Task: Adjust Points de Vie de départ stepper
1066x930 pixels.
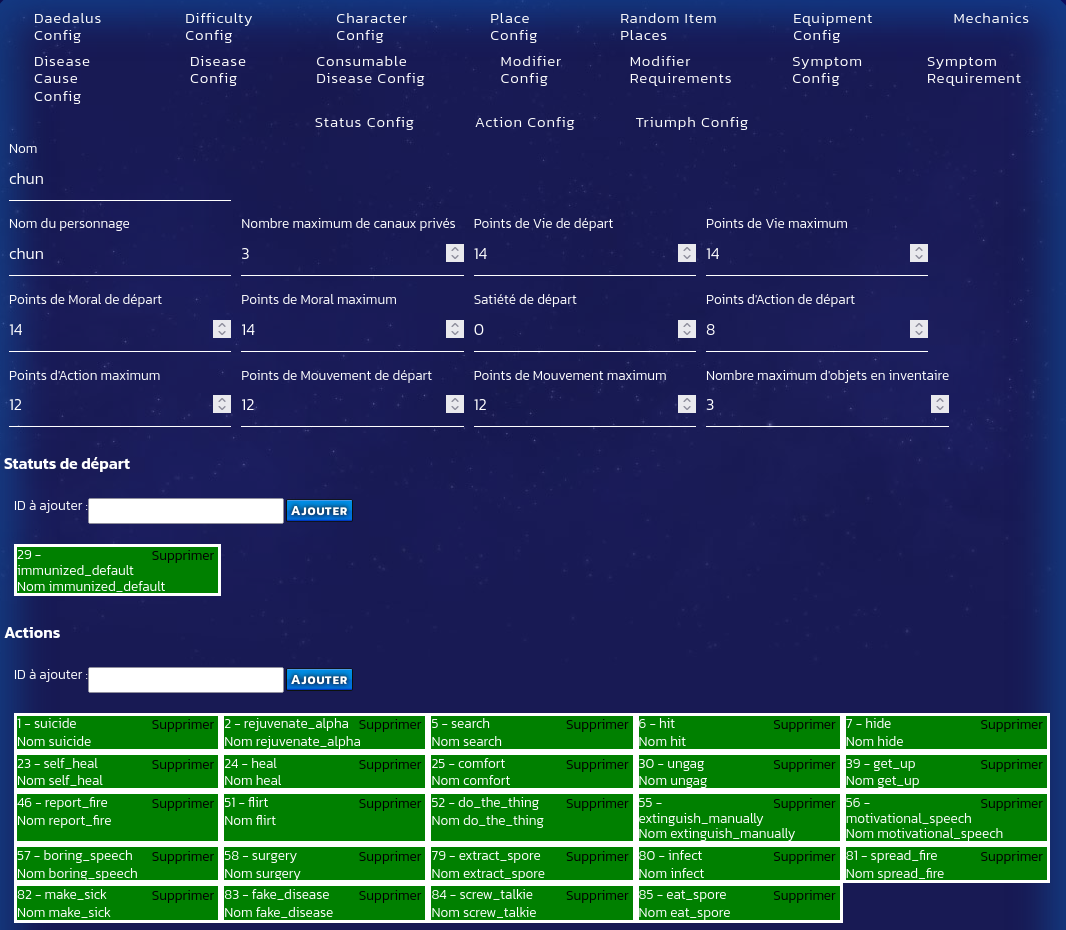Action: tap(687, 254)
